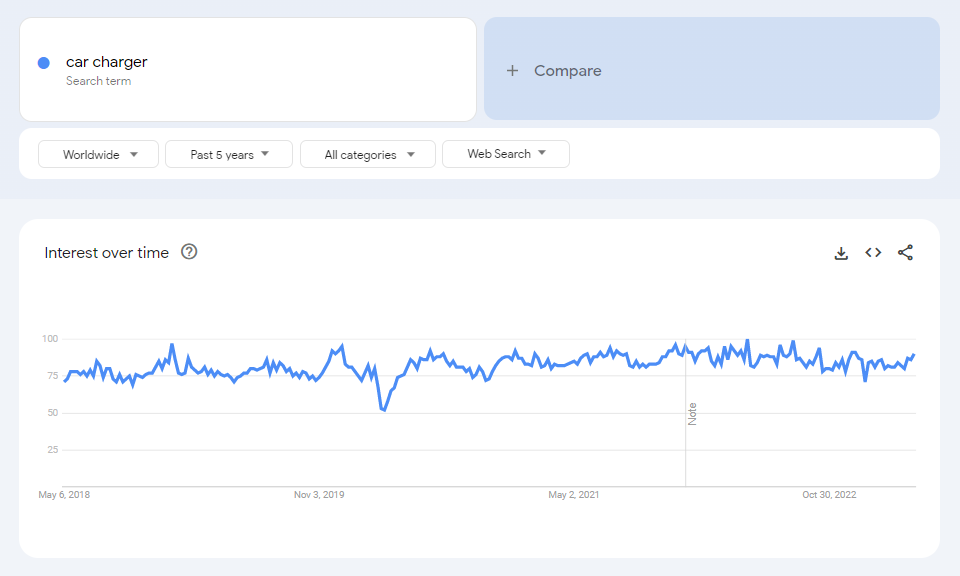The height and width of the screenshot is (576, 960).
Task: Click the Nov 3, 2019 axis label
Action: (x=319, y=494)
